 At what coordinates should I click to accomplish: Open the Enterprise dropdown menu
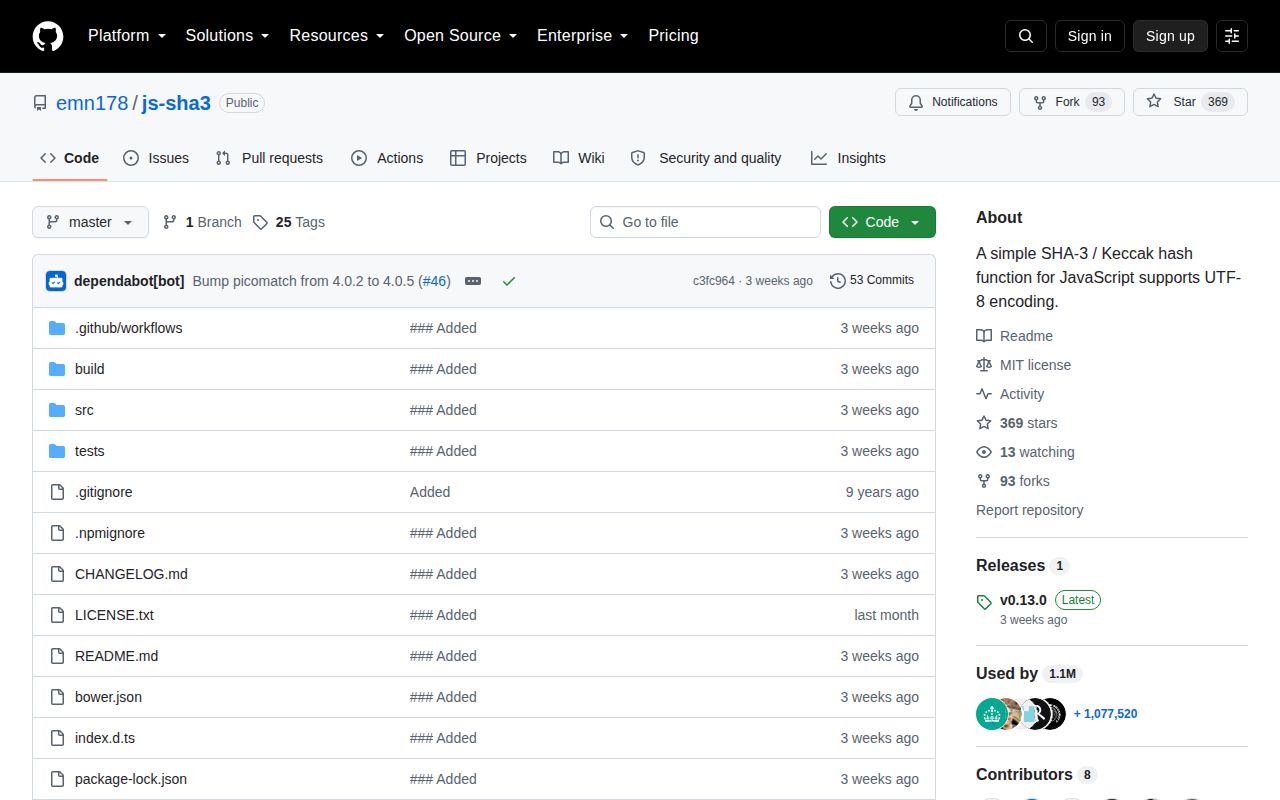[582, 36]
